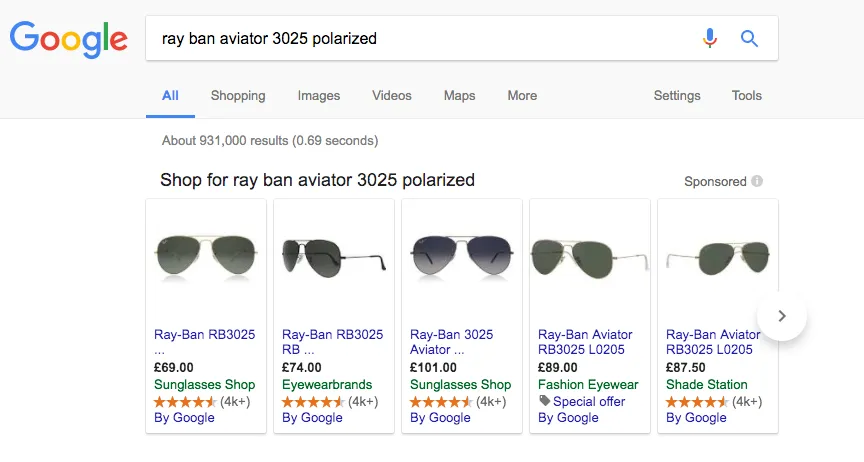This screenshot has width=864, height=462.
Task: Click the Eyewearbrands merchant name
Action: tap(327, 384)
